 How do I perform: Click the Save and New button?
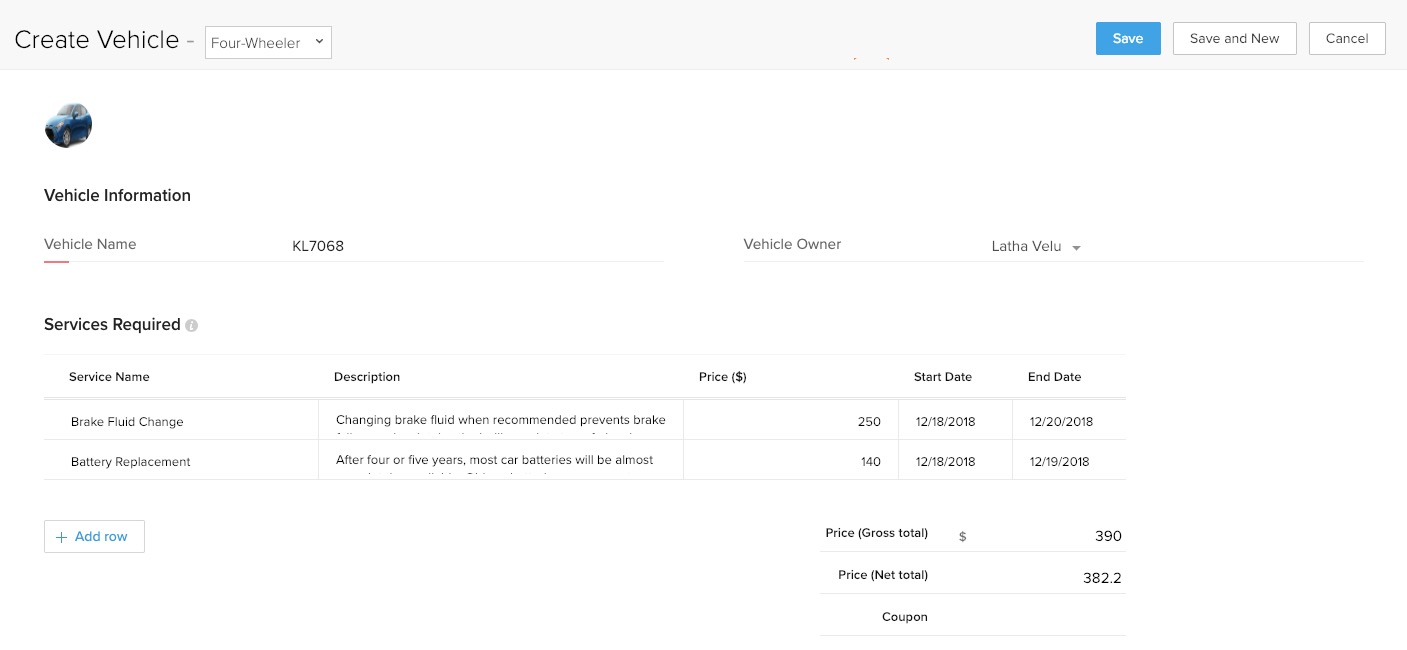[1234, 39]
